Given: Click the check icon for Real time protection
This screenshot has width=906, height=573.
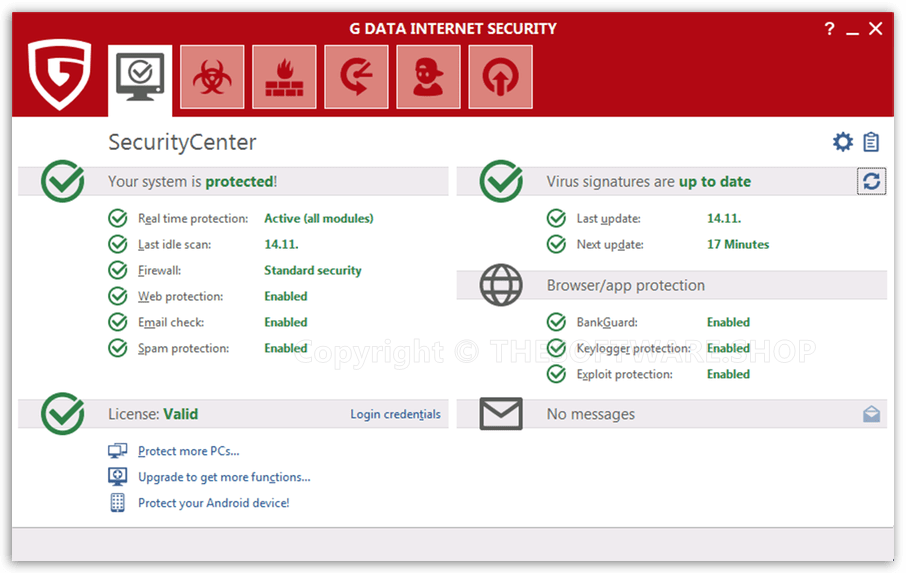Looking at the screenshot, I should coord(118,218).
